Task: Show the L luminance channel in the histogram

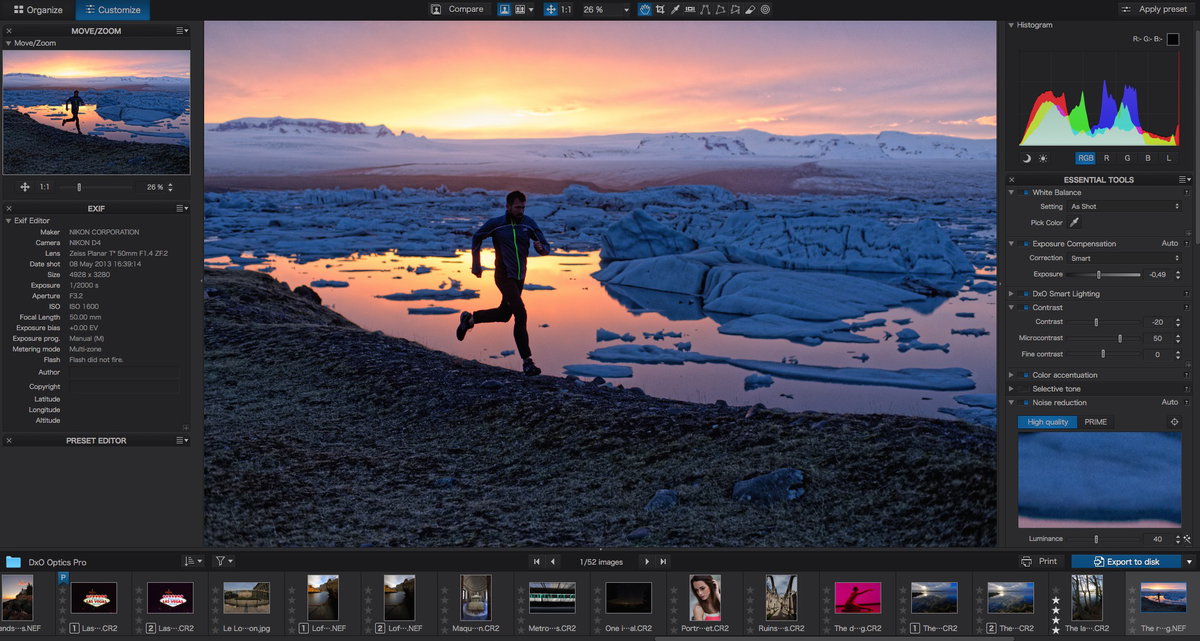Action: click(1168, 158)
